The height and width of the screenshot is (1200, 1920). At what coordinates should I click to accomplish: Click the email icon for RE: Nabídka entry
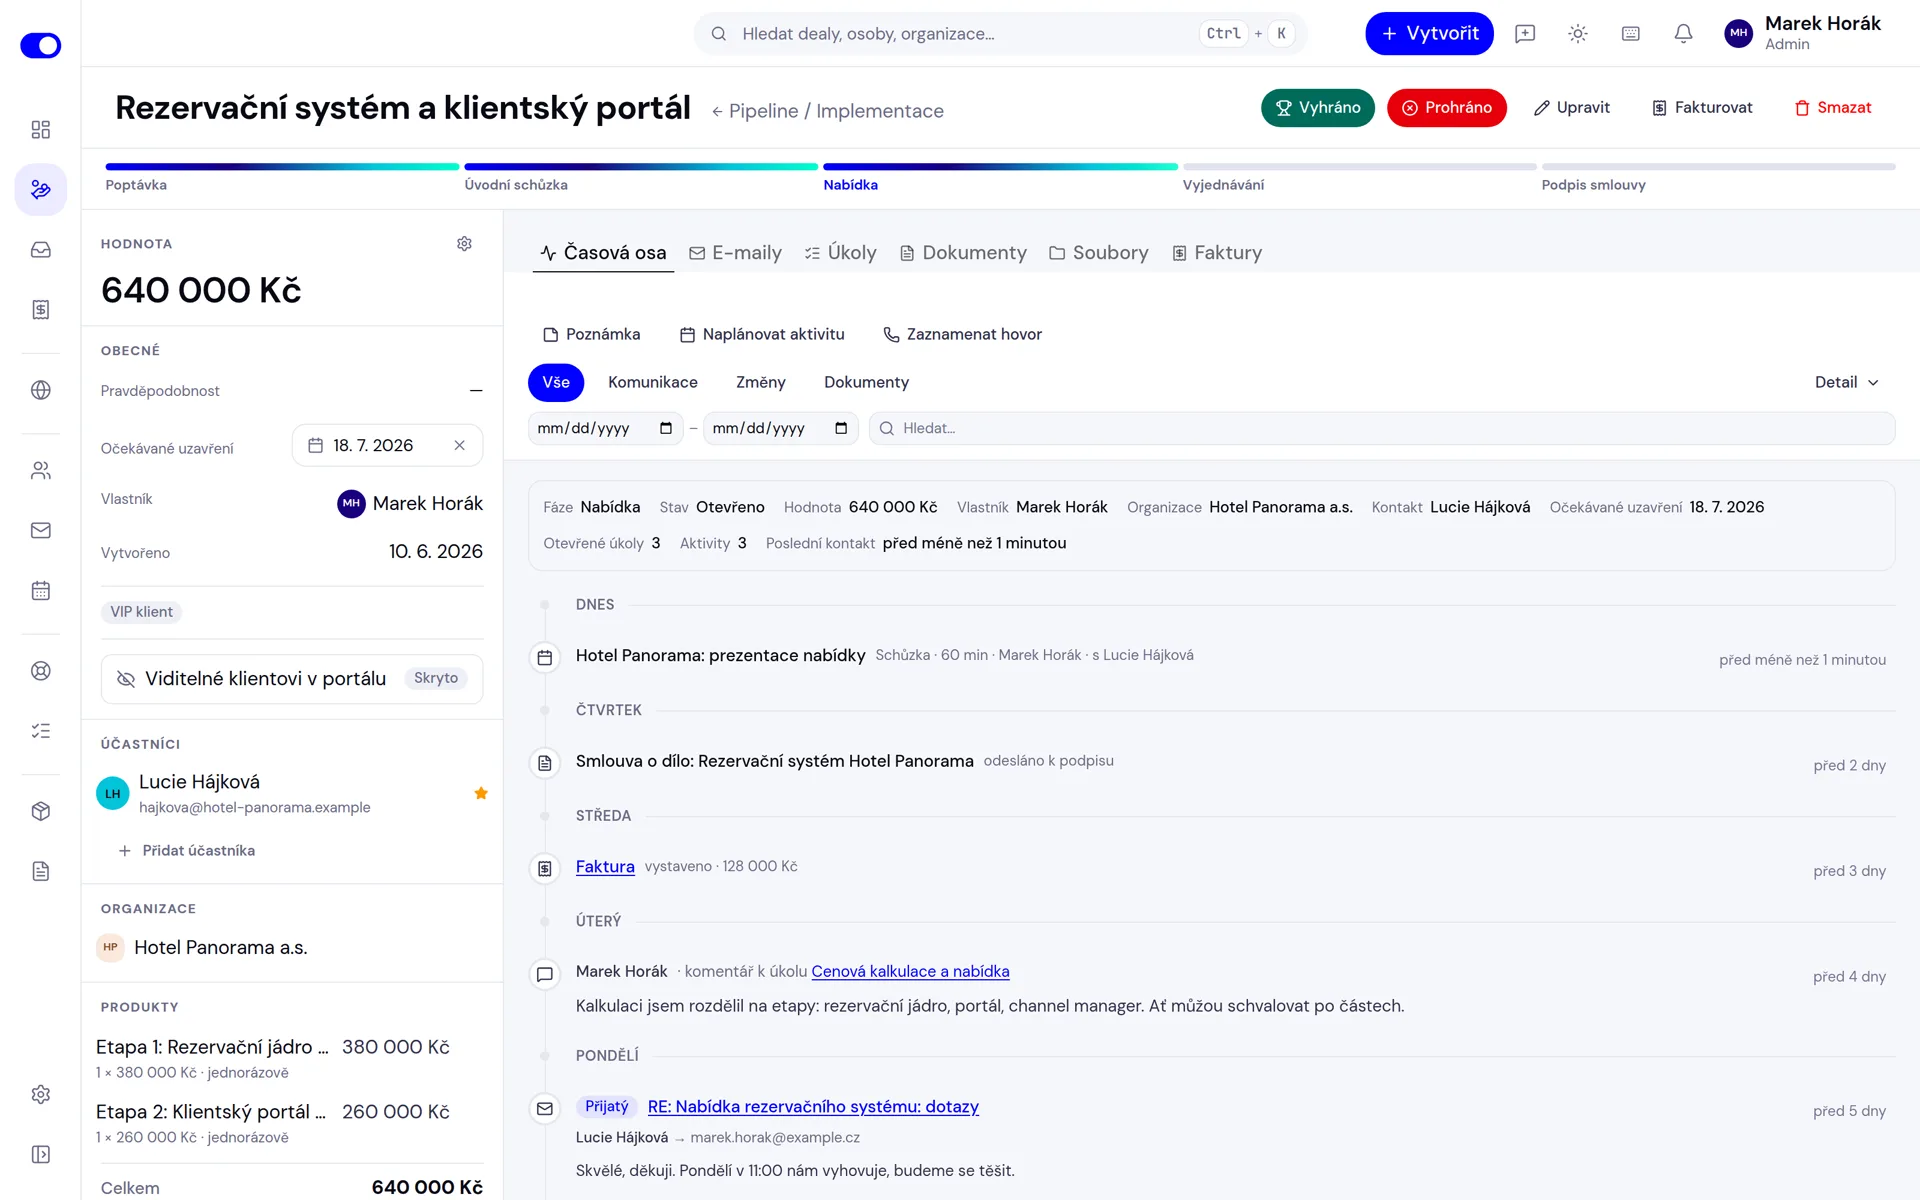[x=545, y=1108]
